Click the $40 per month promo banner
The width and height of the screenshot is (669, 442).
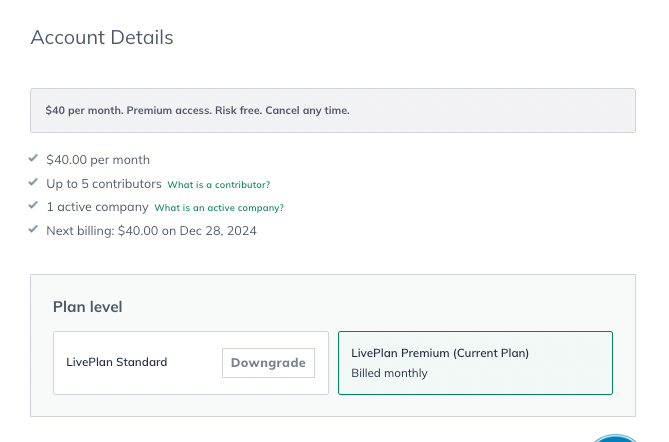click(333, 110)
